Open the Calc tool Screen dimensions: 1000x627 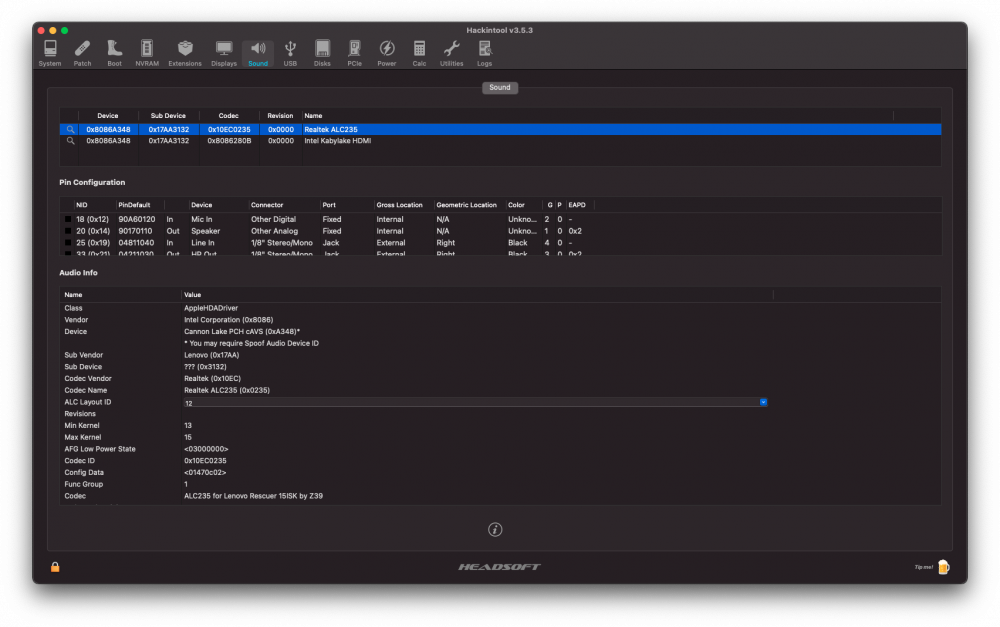click(x=419, y=54)
